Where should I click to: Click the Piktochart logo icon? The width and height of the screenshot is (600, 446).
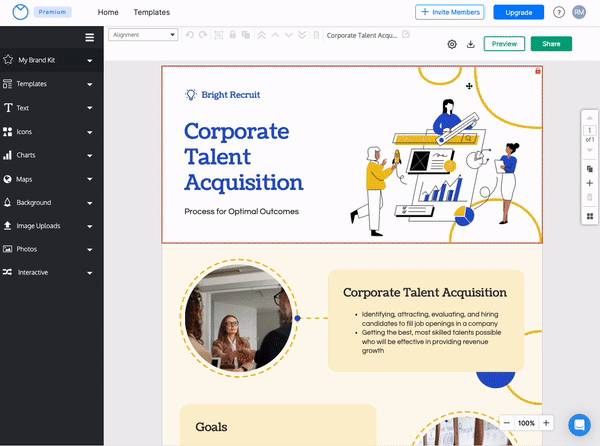click(20, 12)
